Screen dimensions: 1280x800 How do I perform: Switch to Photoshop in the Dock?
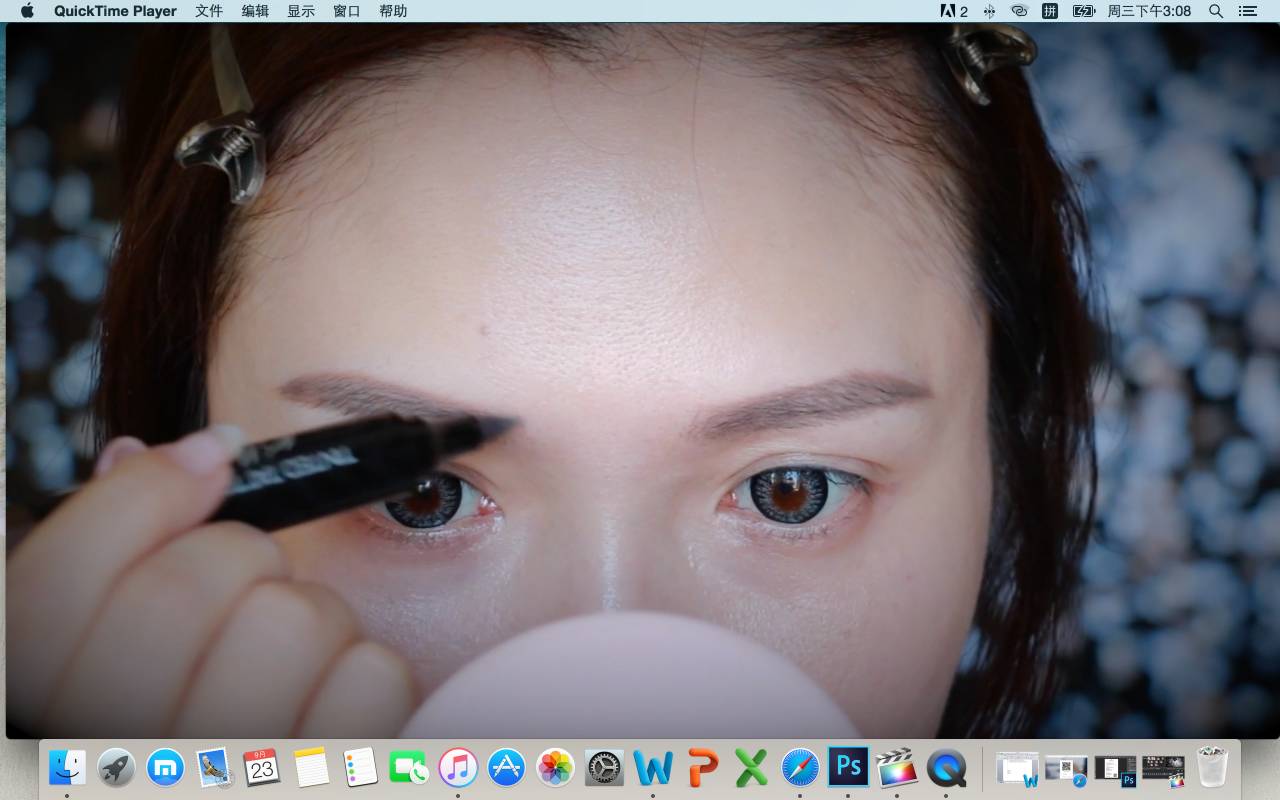tap(848, 767)
